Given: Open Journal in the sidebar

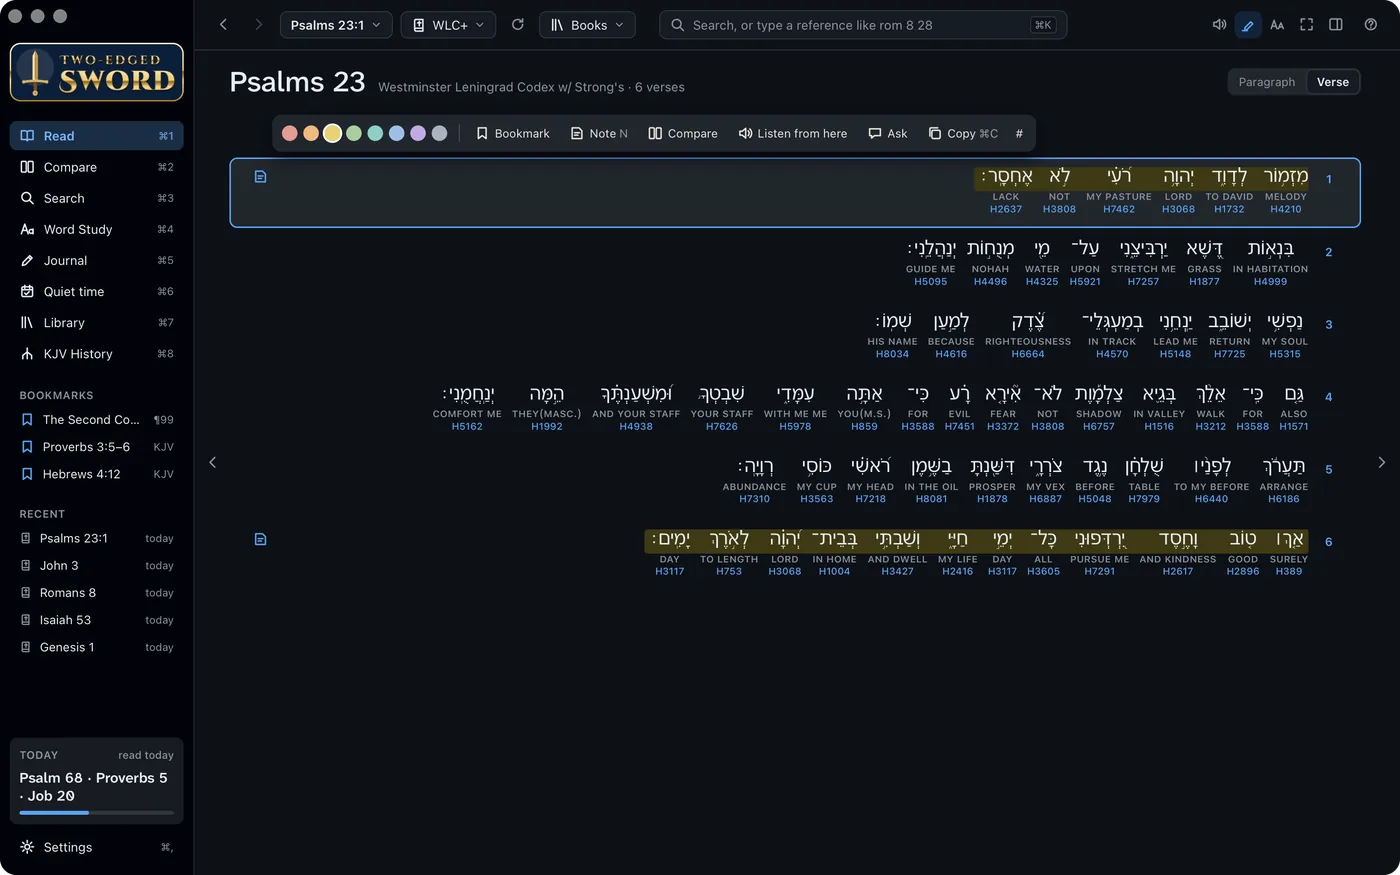Looking at the screenshot, I should click(x=97, y=260).
